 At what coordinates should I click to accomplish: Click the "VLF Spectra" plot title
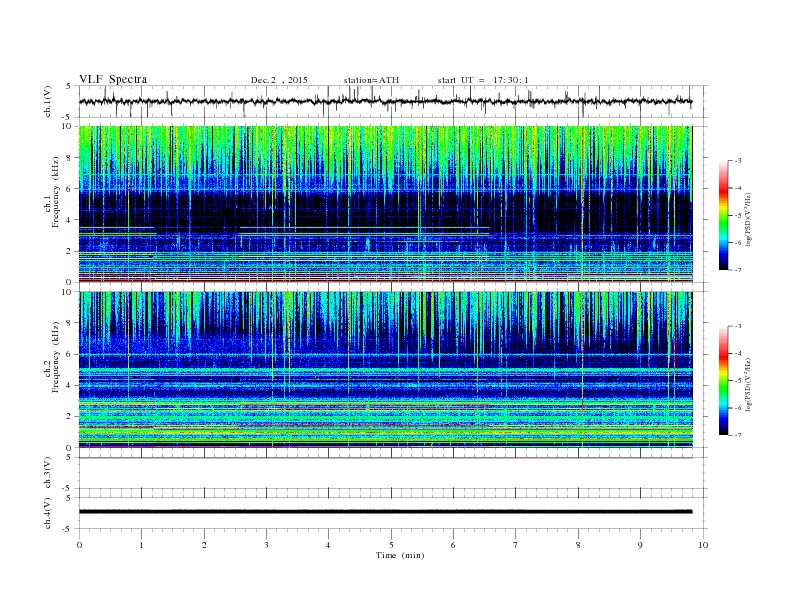(x=113, y=79)
